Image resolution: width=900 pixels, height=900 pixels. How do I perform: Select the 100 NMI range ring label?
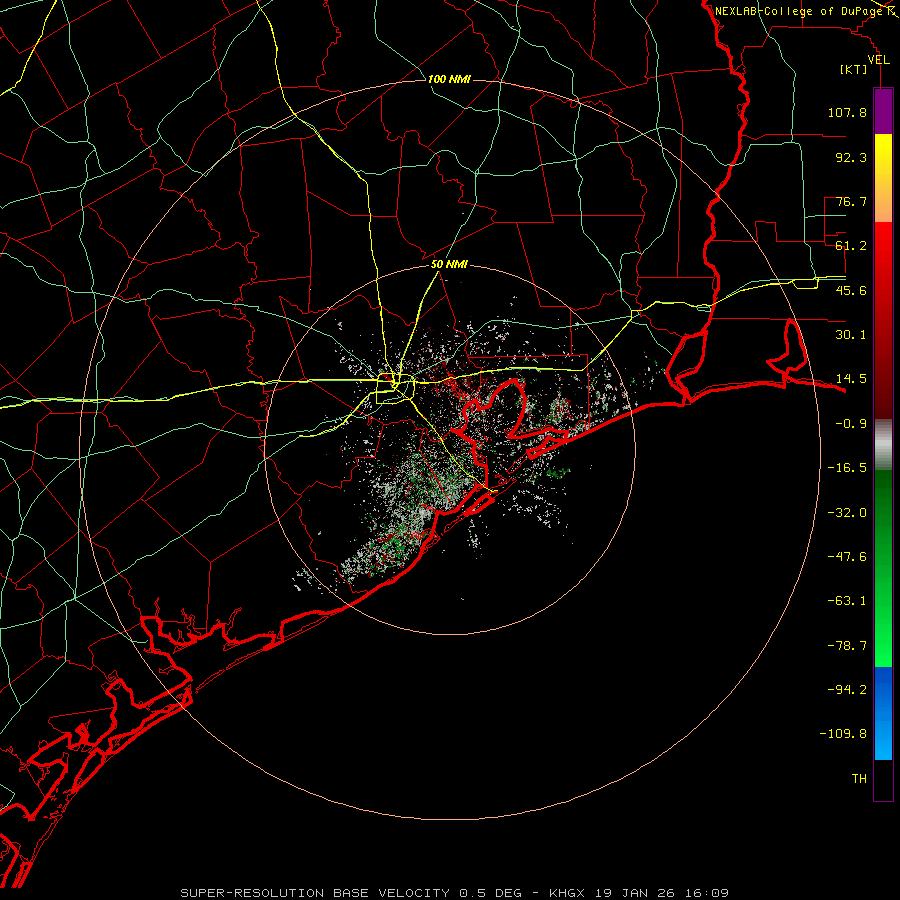click(449, 79)
